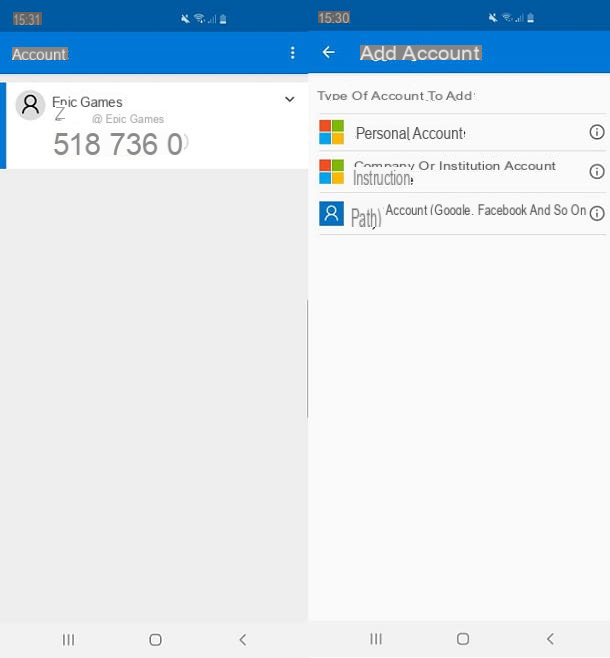
Task: Open the three-dot overflow menu on Account screen
Action: 292,53
